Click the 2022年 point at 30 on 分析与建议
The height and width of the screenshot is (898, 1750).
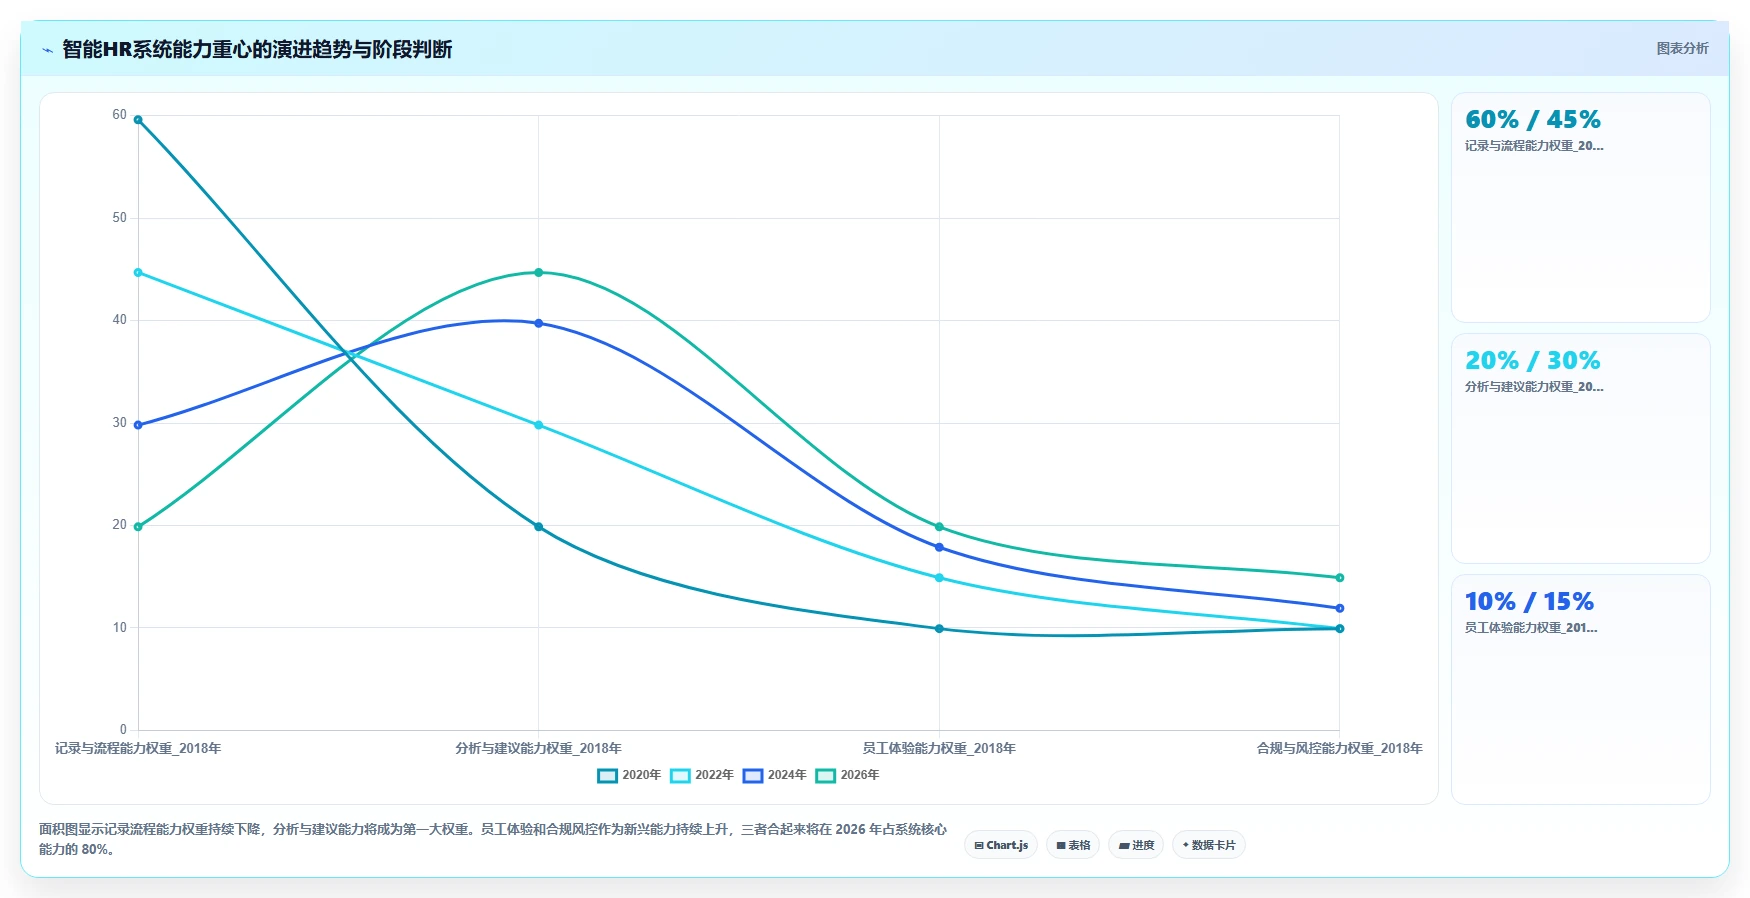[x=539, y=425]
